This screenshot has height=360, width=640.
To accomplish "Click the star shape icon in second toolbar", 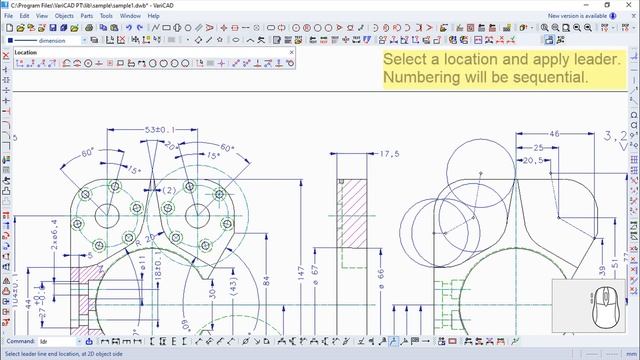I will (220, 40).
